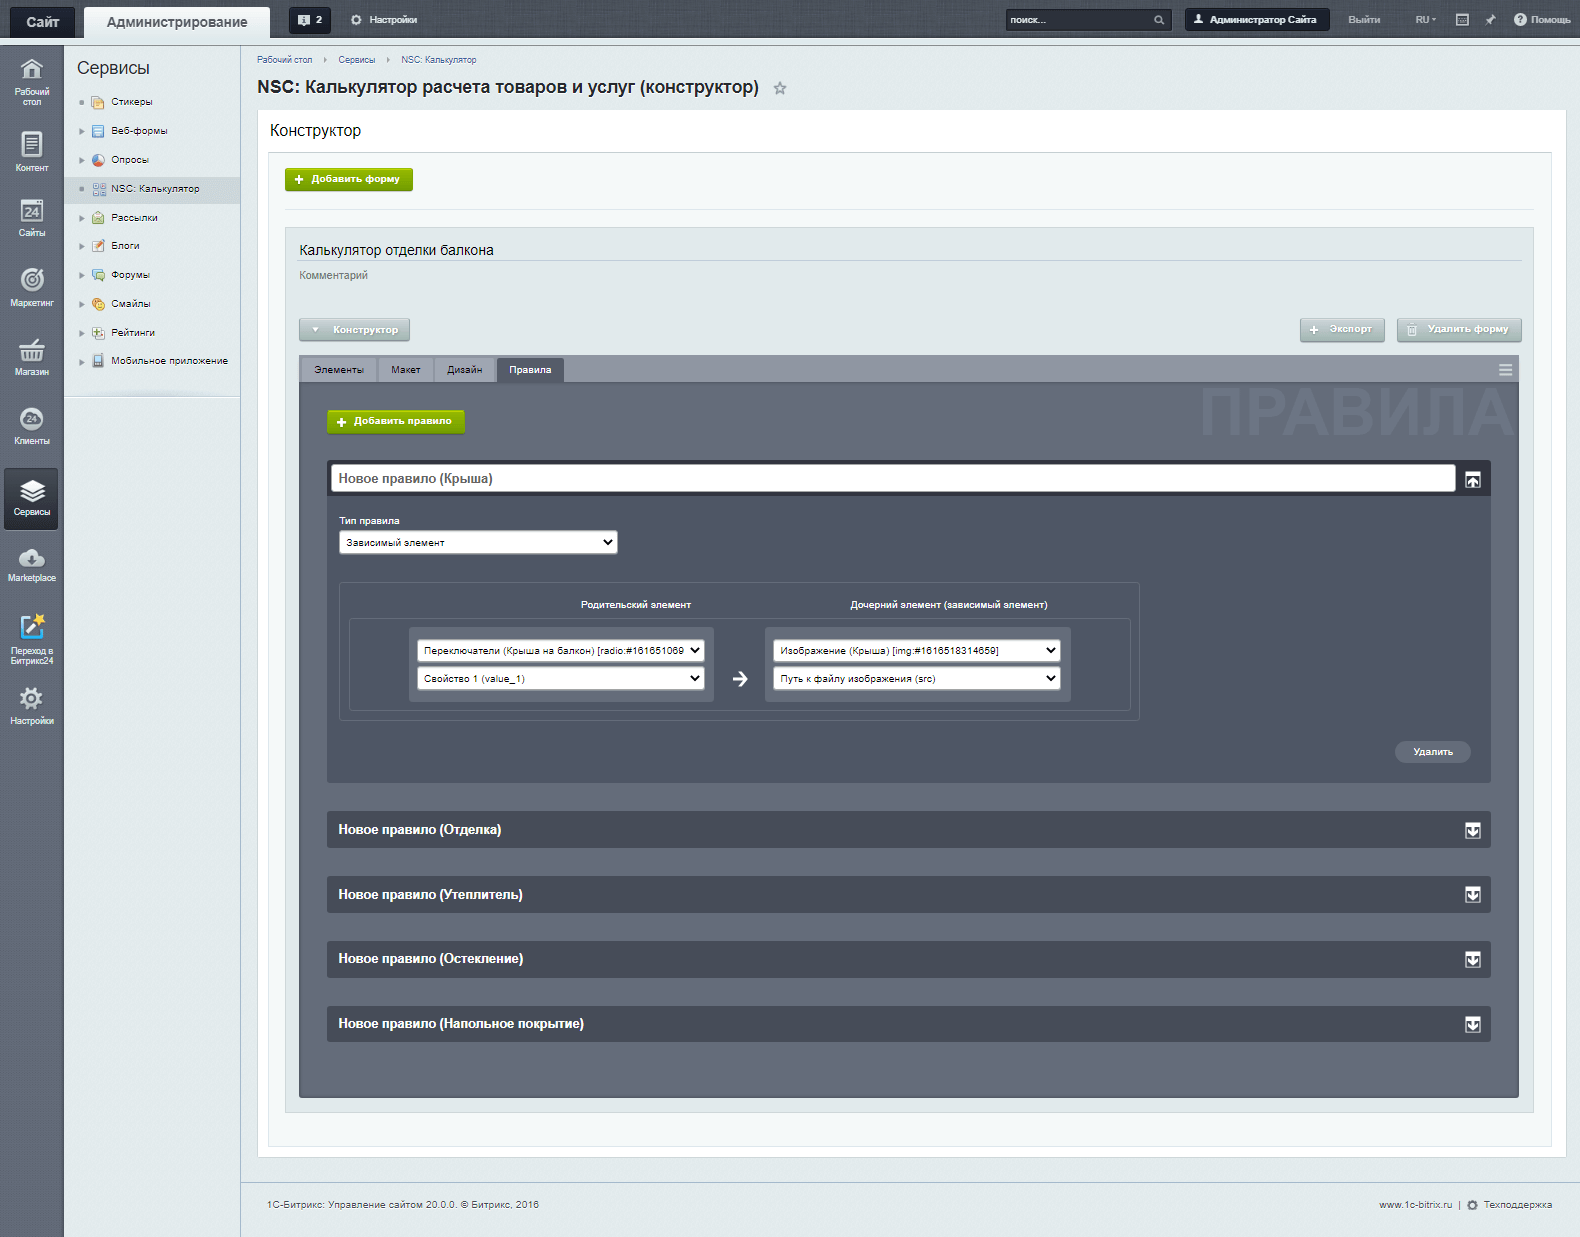The image size is (1580, 1237).
Task: Open the hamburger menu in constructor panel
Action: click(1505, 370)
